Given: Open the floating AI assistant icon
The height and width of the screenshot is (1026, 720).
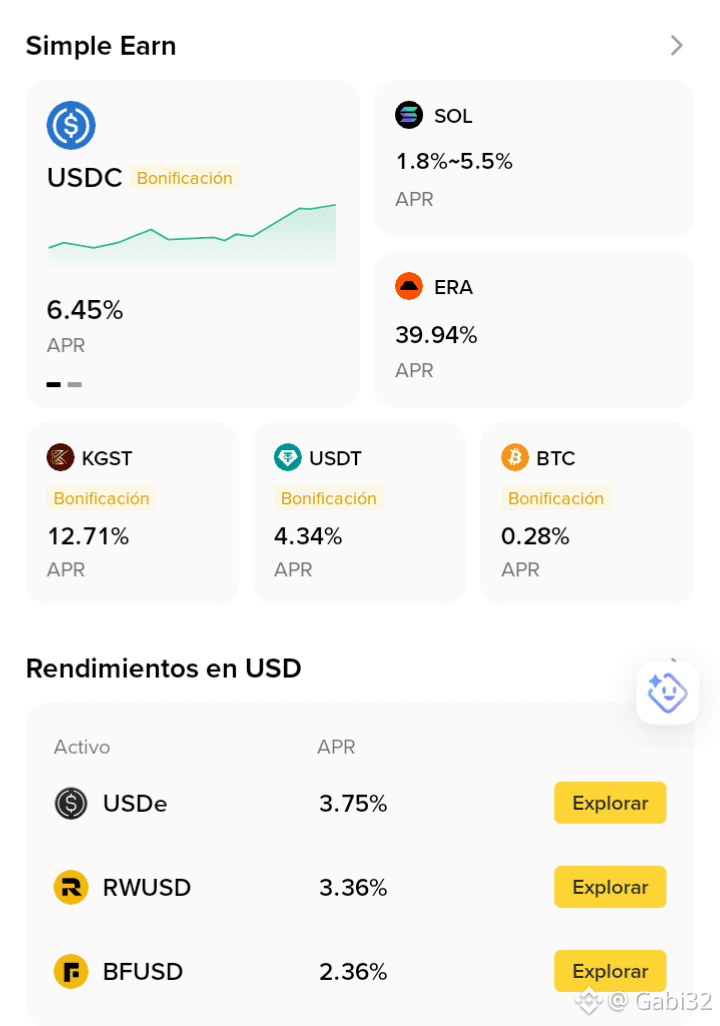Looking at the screenshot, I should point(668,693).
